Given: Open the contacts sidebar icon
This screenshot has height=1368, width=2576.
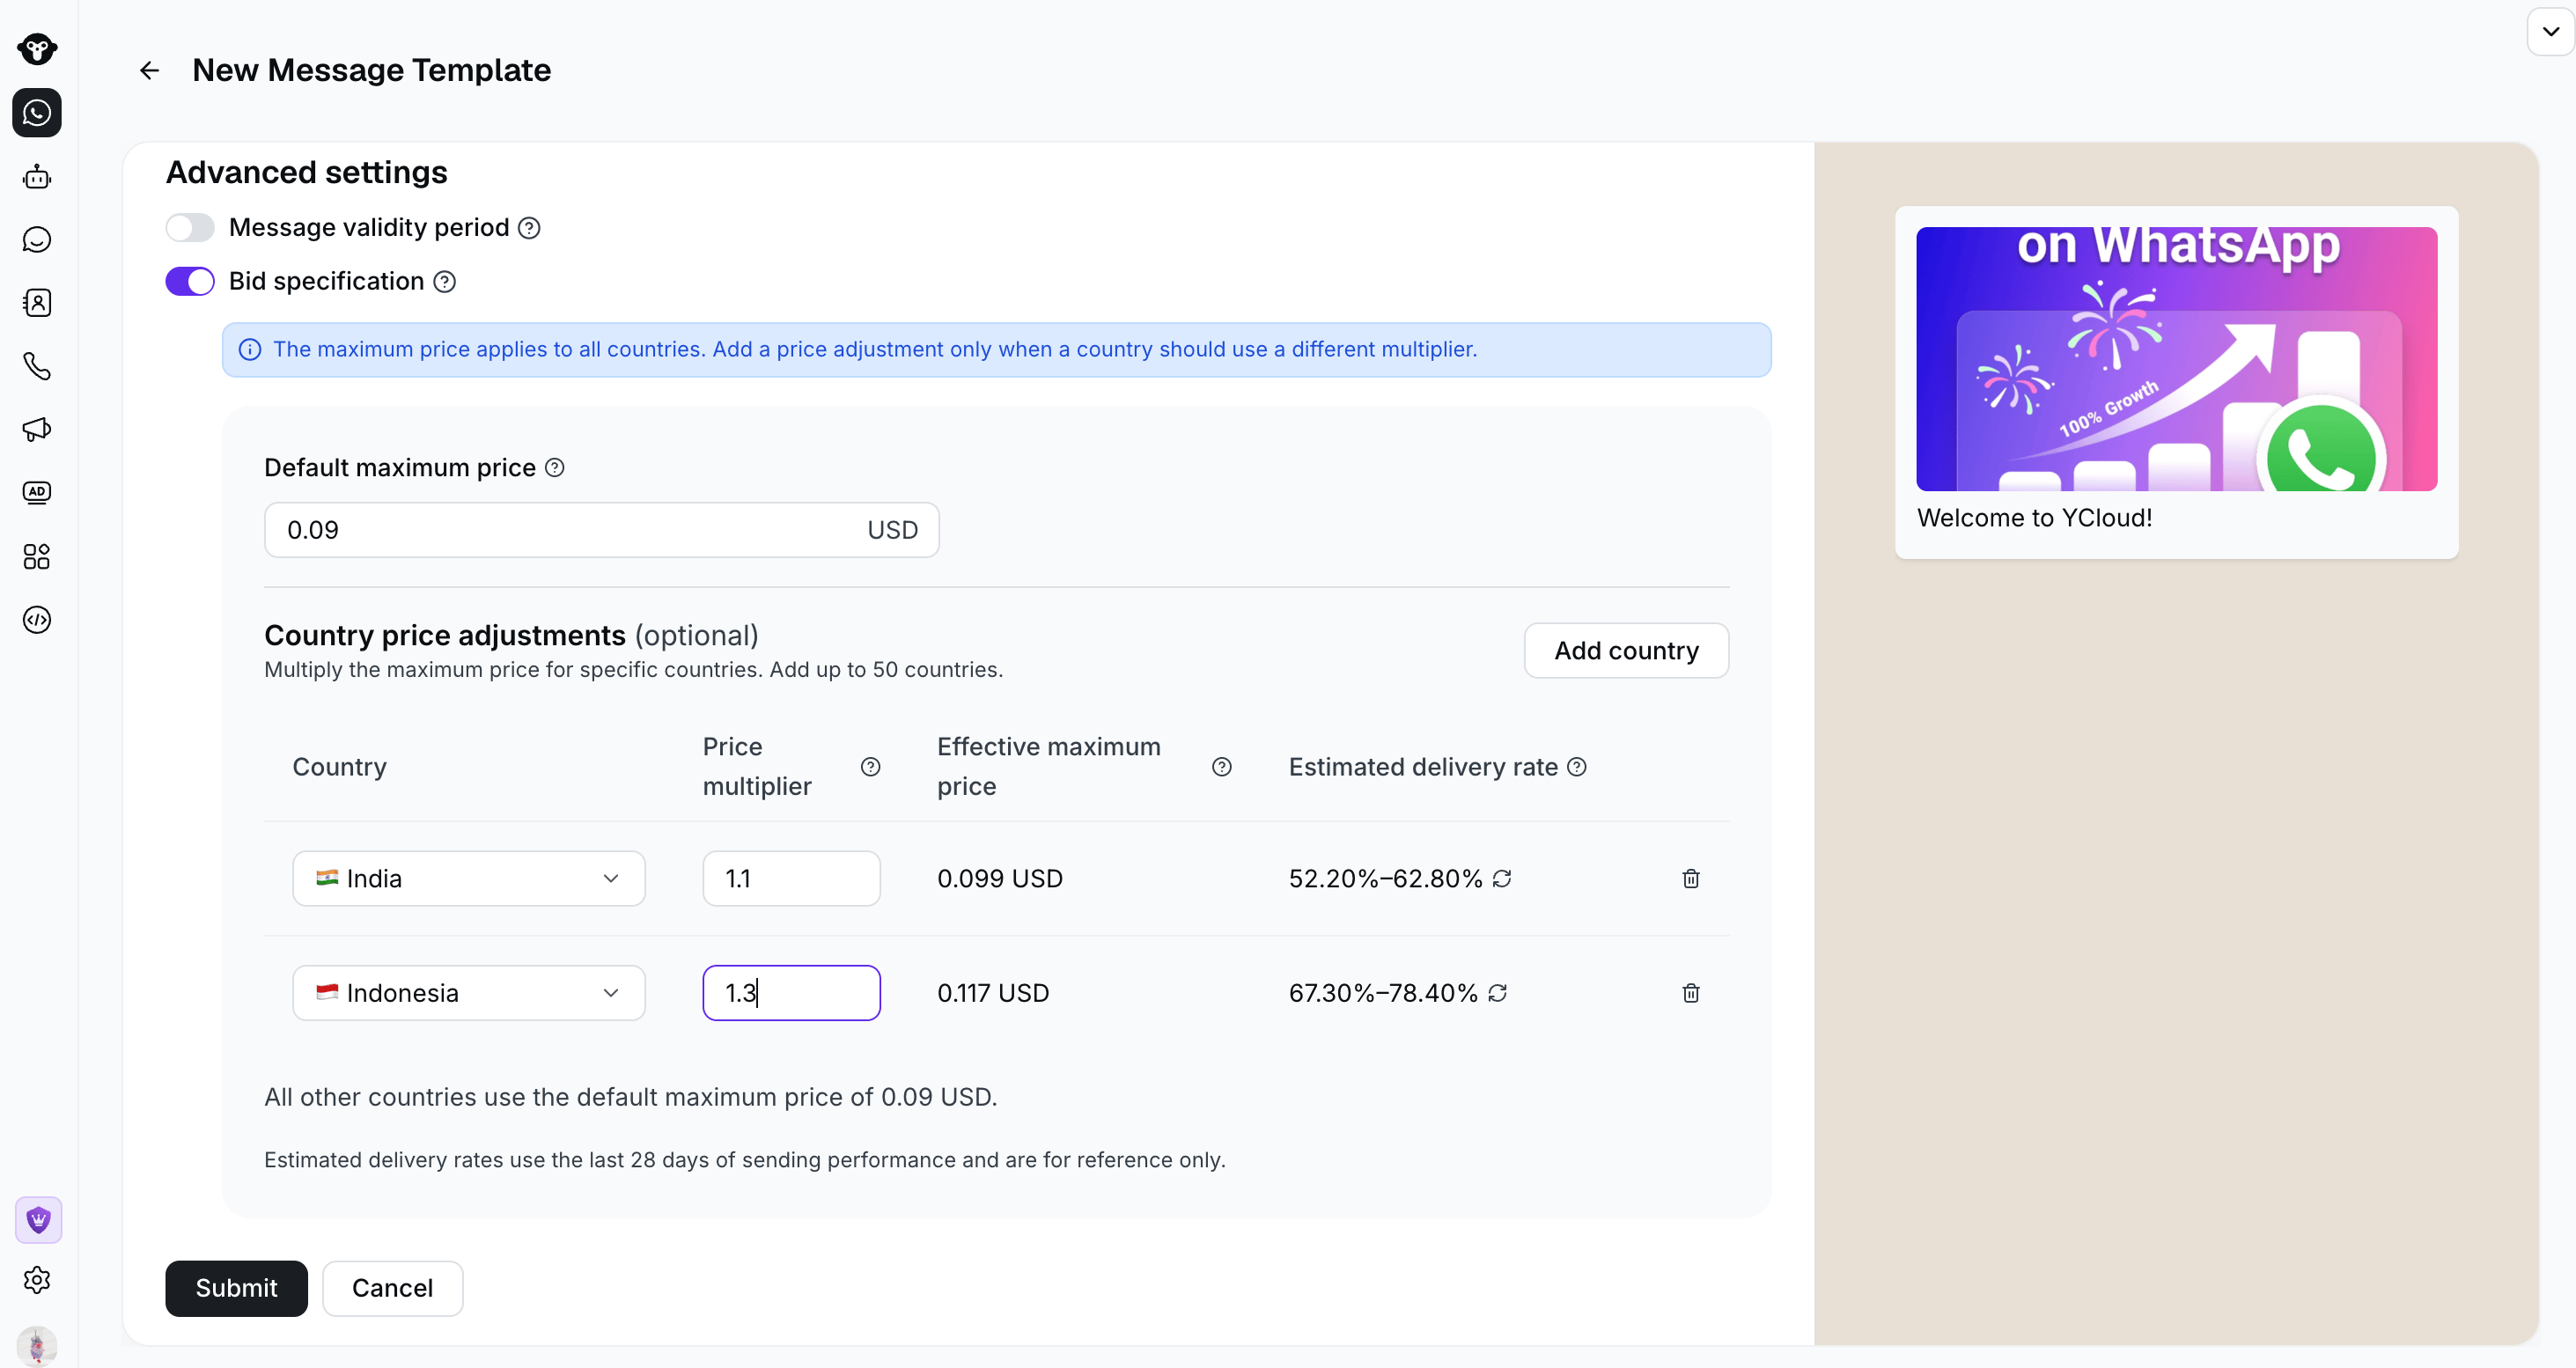Looking at the screenshot, I should [37, 303].
